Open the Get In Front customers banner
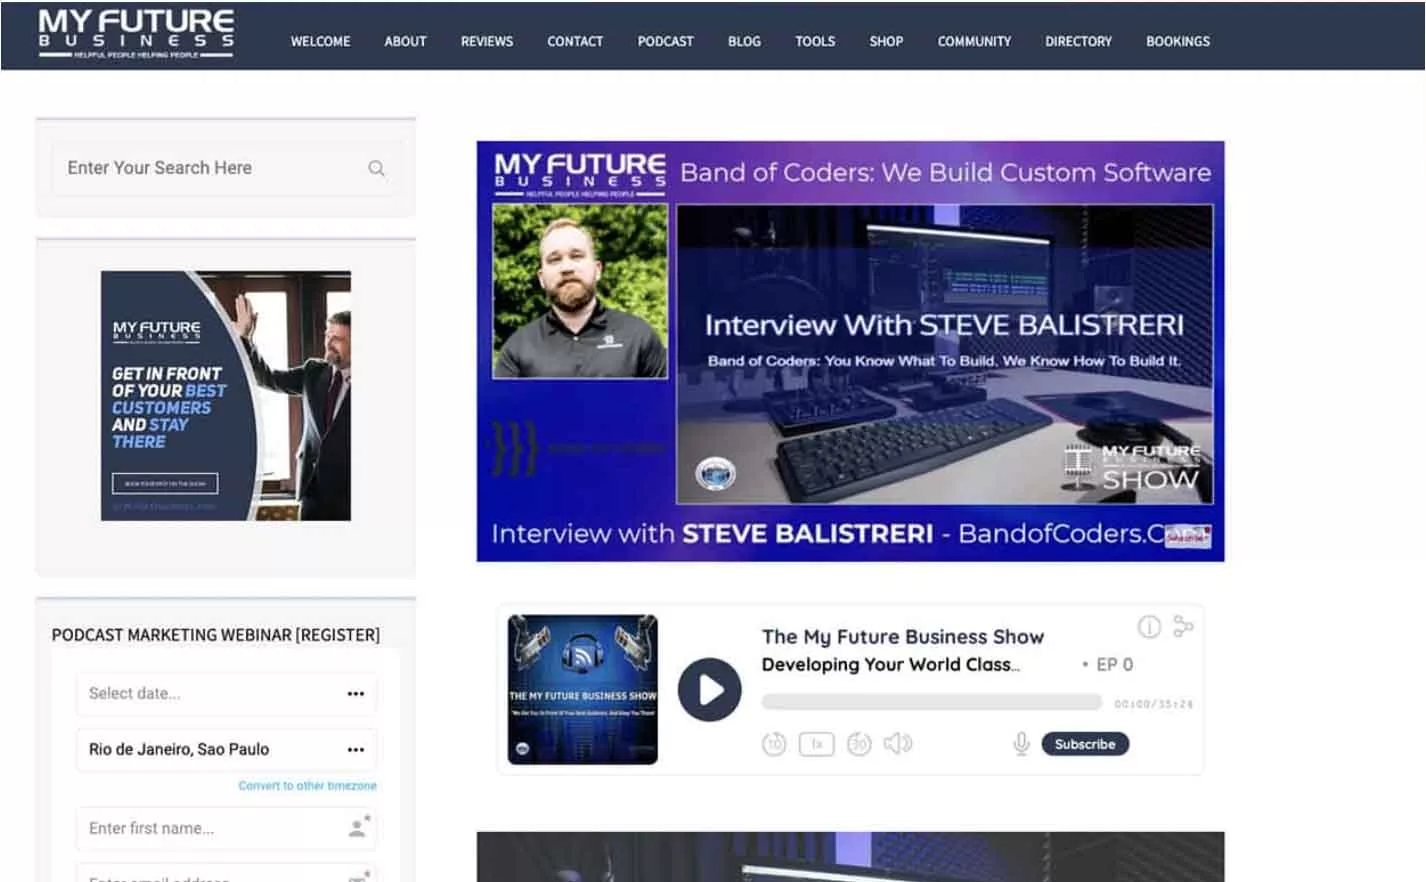 click(226, 396)
